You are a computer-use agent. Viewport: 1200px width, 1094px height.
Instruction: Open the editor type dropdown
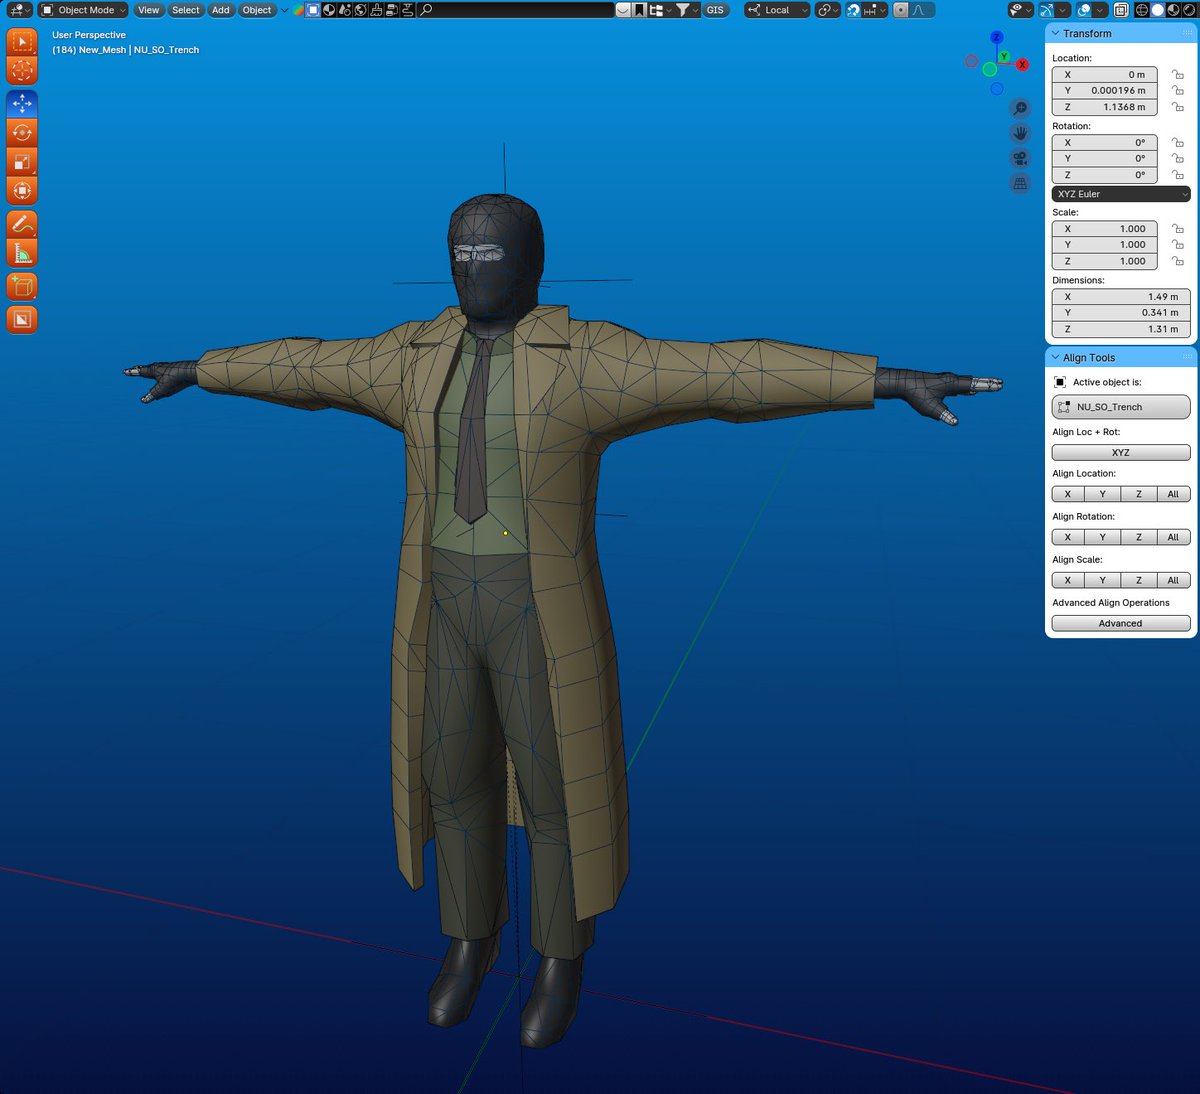click(19, 10)
